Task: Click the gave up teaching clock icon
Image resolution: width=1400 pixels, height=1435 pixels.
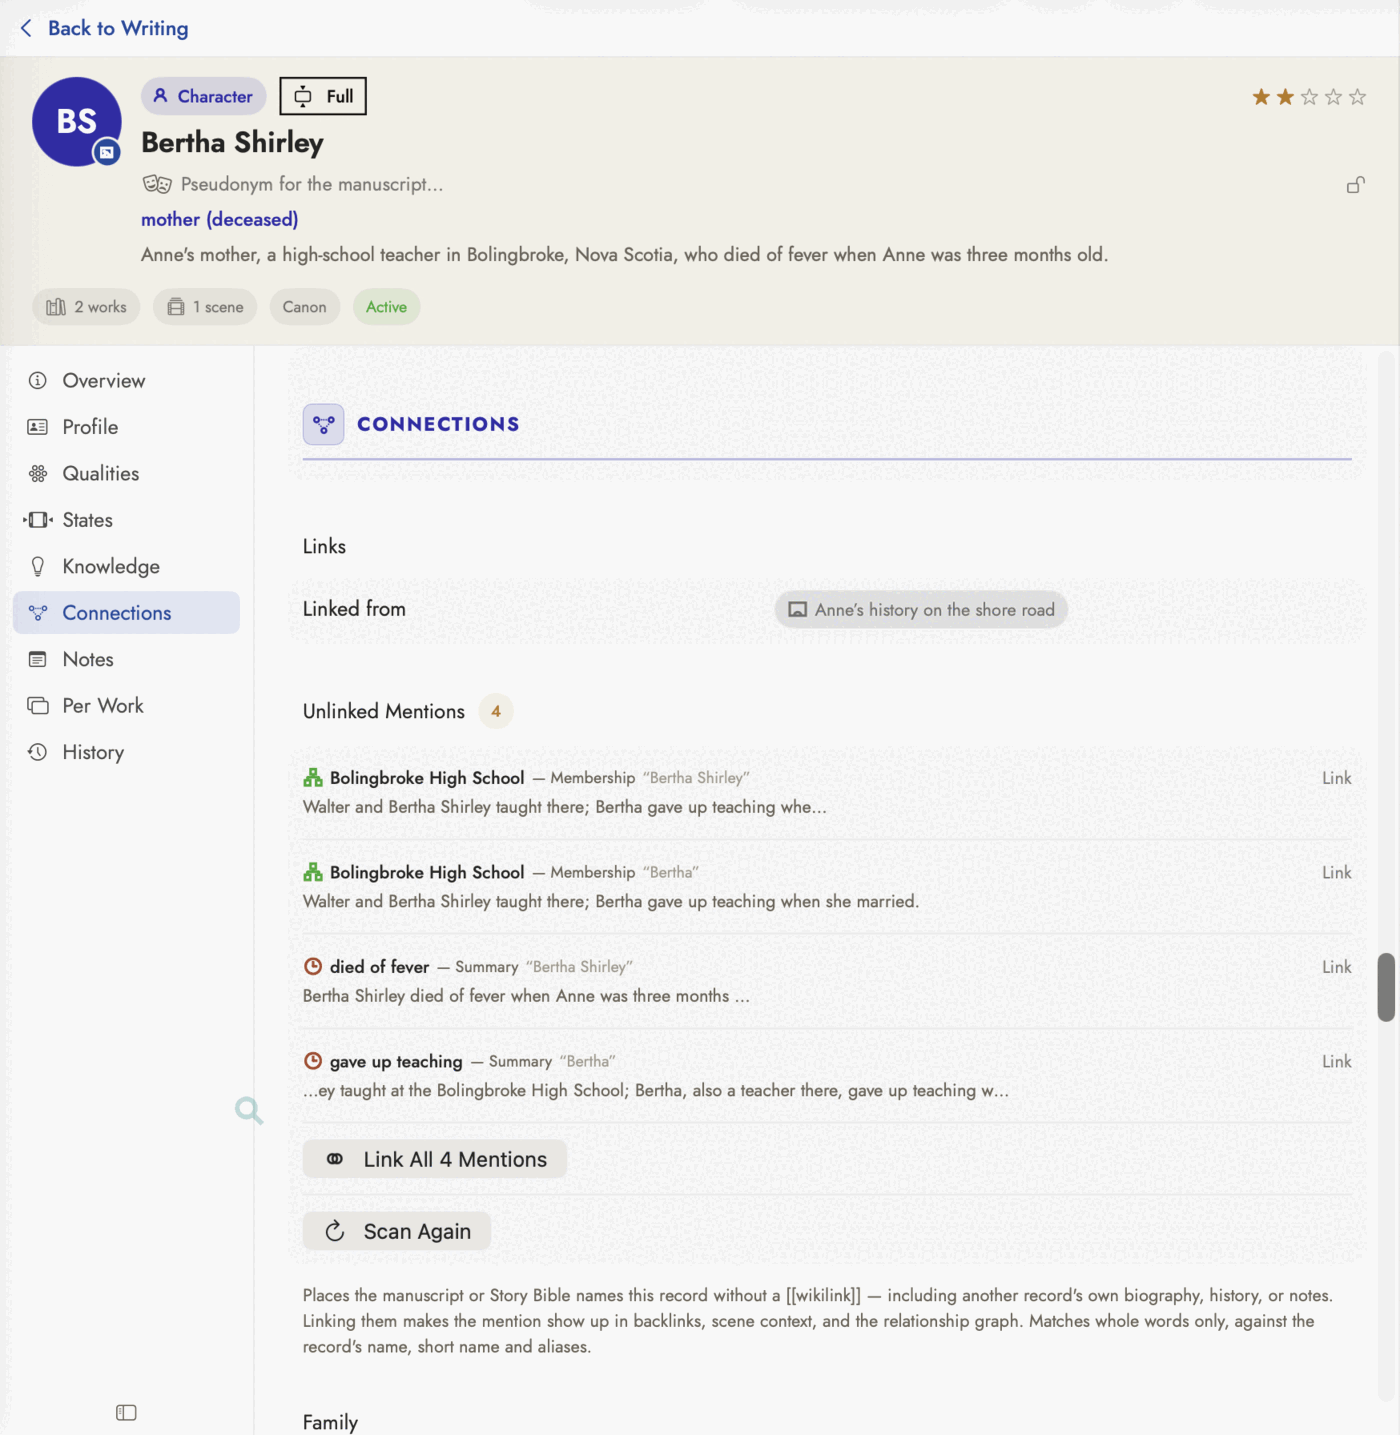Action: (313, 1061)
